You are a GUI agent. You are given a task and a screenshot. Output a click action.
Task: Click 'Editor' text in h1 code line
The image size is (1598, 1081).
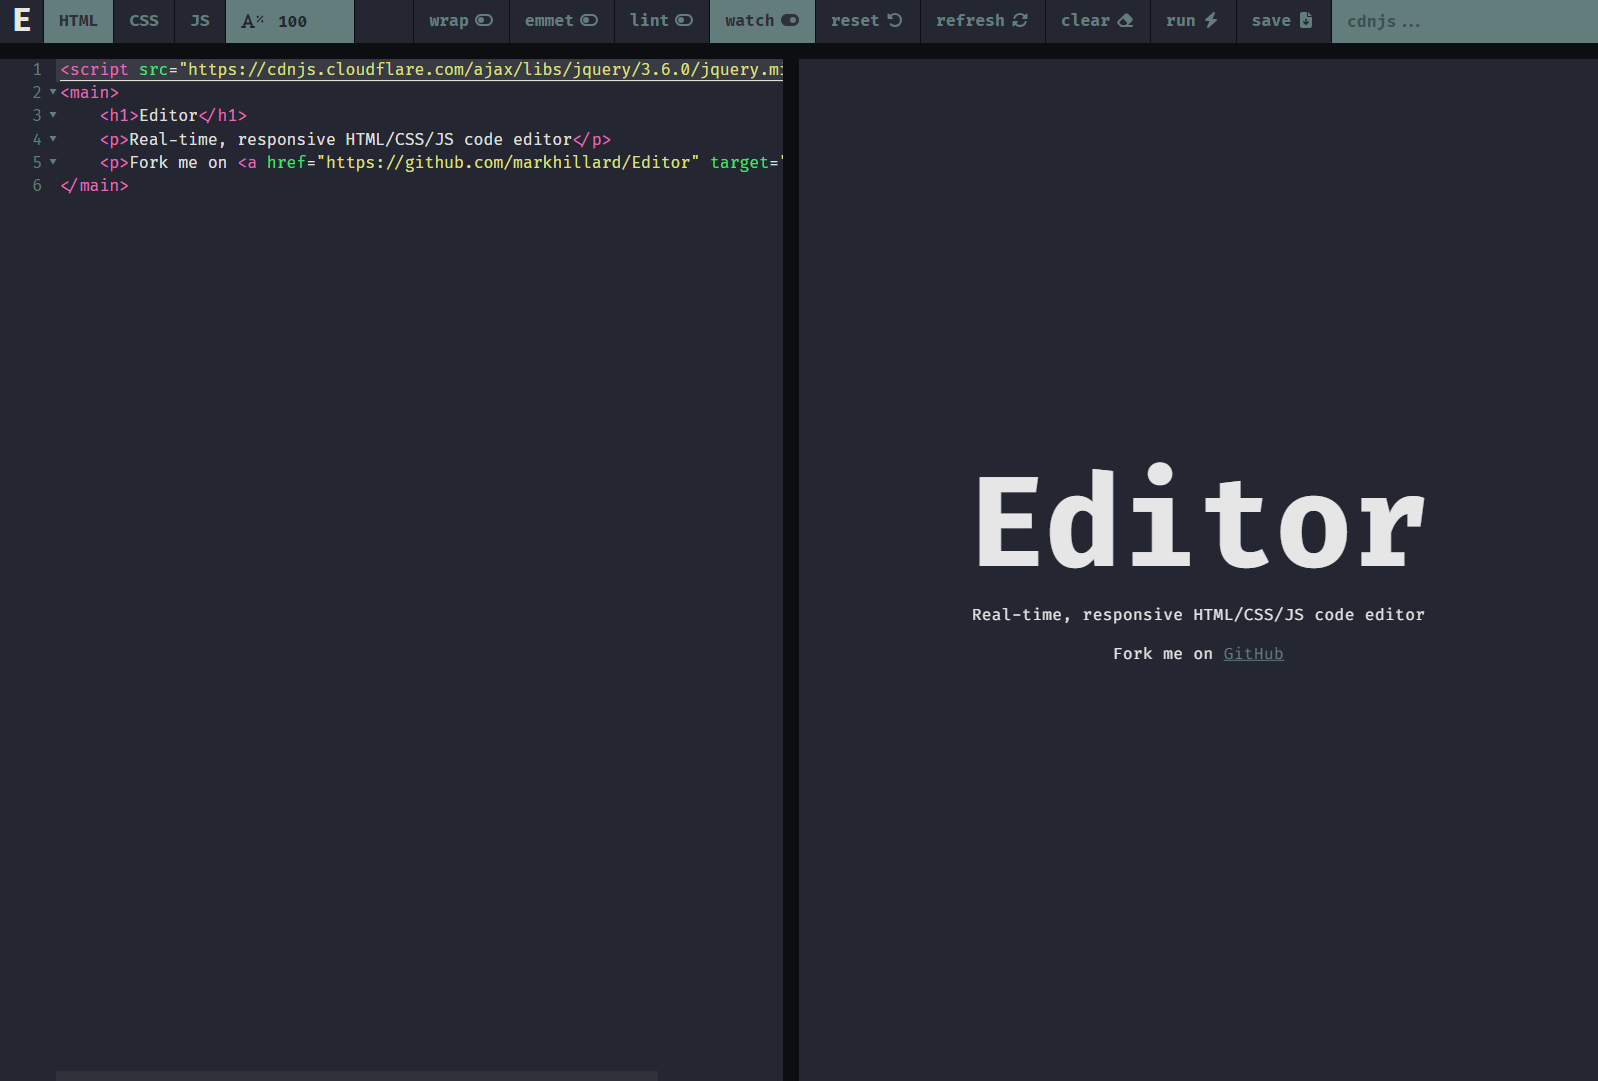[168, 115]
